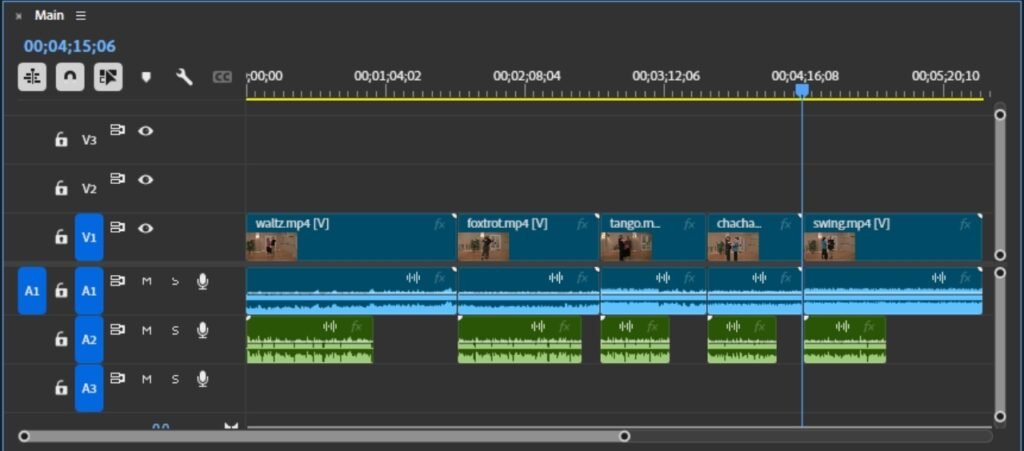Toggle sync lock on track V3
1024x451 pixels.
pyautogui.click(x=118, y=130)
